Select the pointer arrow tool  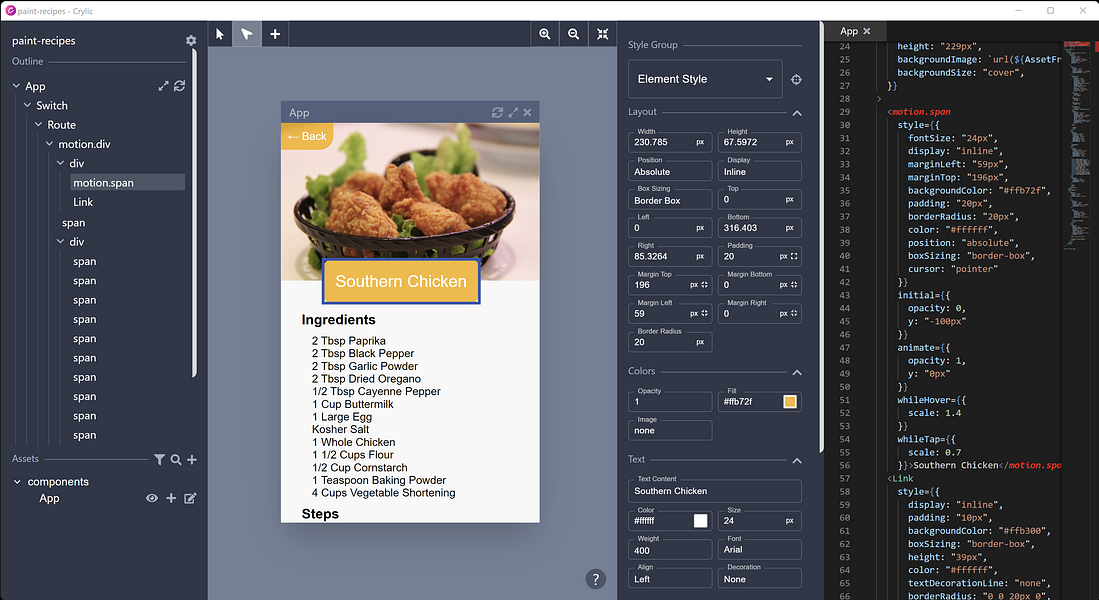click(x=220, y=34)
